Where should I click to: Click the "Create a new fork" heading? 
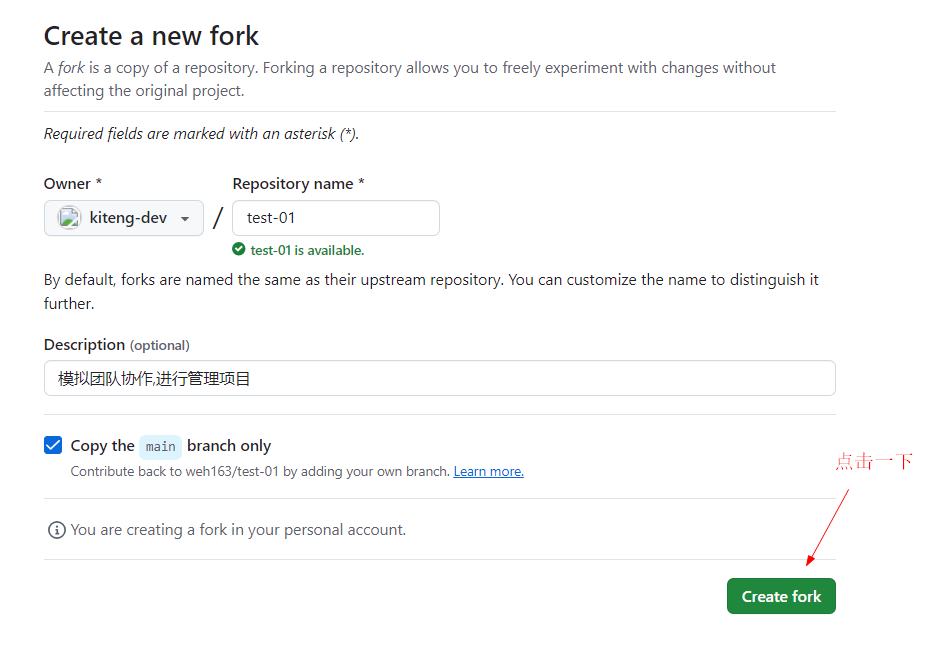point(151,36)
